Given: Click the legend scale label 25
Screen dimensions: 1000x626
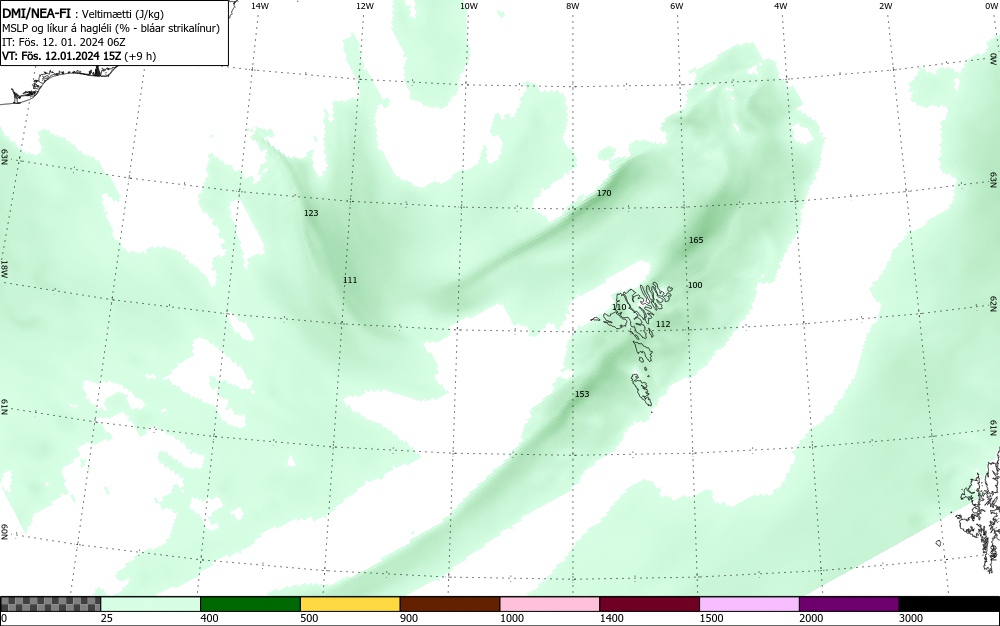Looking at the screenshot, I should 107,618.
